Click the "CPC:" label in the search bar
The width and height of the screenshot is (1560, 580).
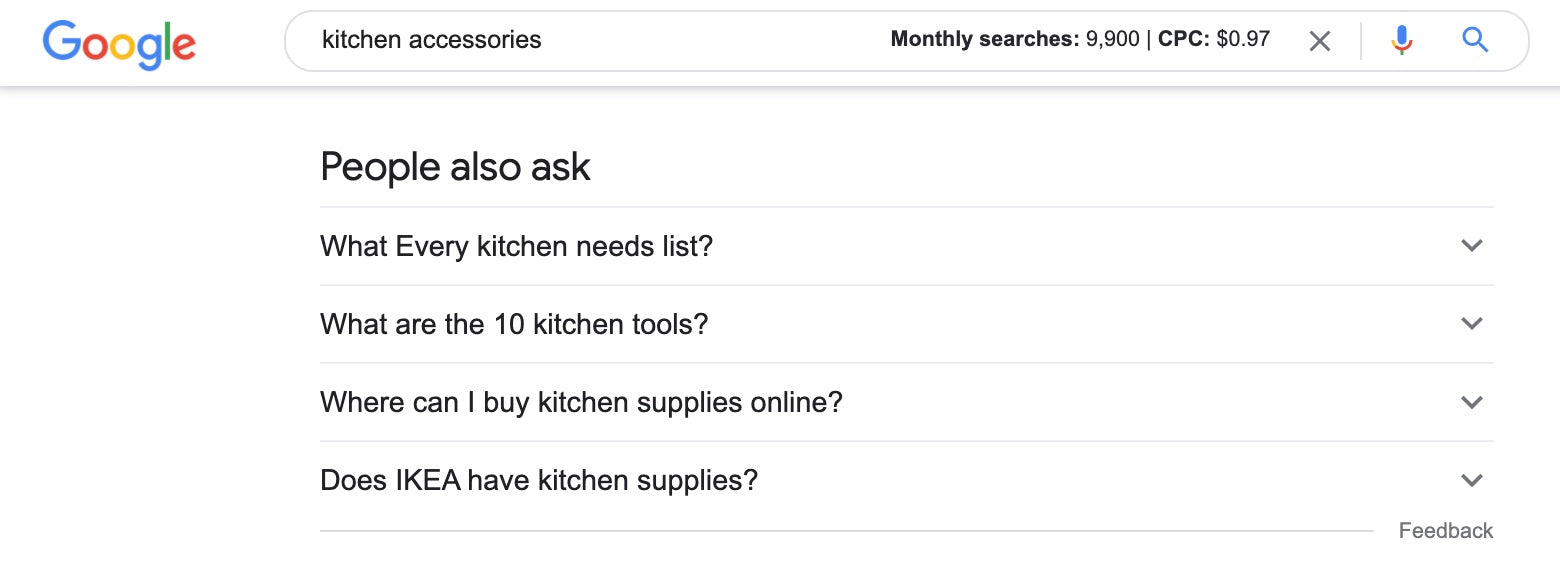[1184, 40]
